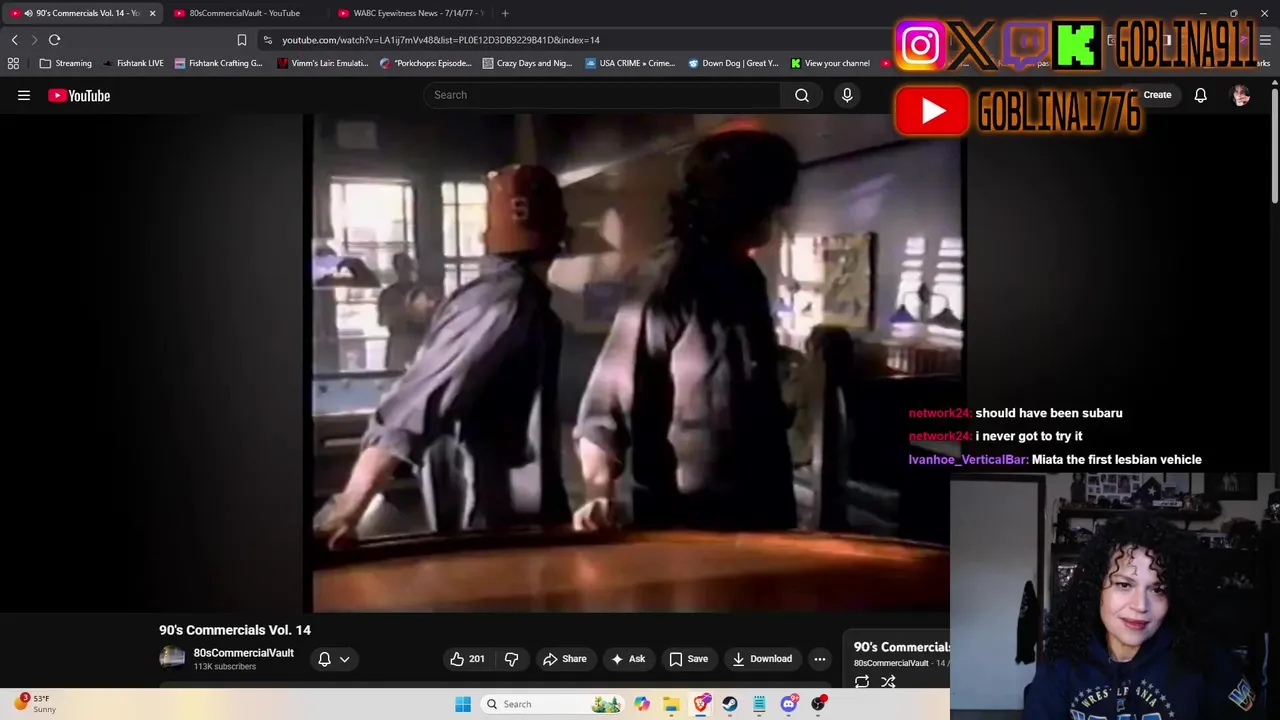Dislike the 90's Commercials video
The width and height of the screenshot is (1280, 720).
[x=511, y=659]
